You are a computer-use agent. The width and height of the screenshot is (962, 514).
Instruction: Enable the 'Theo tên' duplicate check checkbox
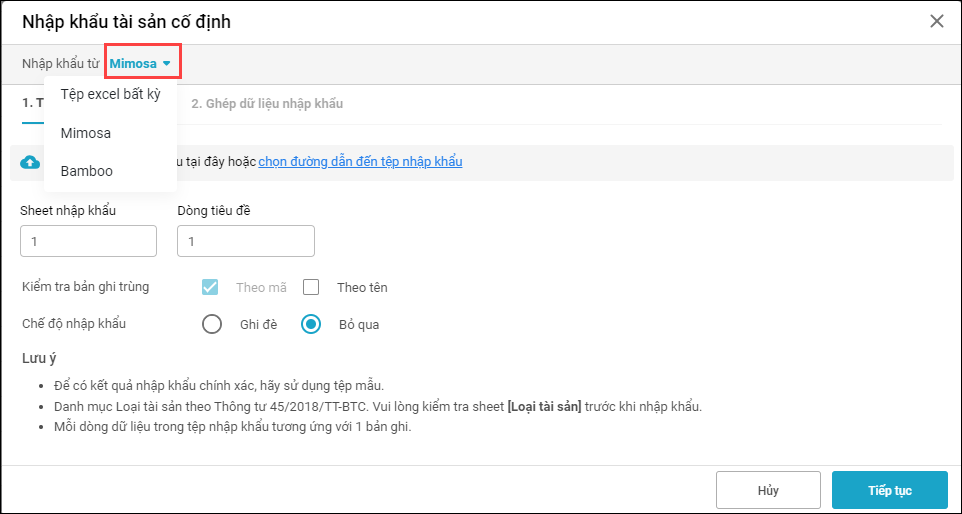click(x=311, y=287)
